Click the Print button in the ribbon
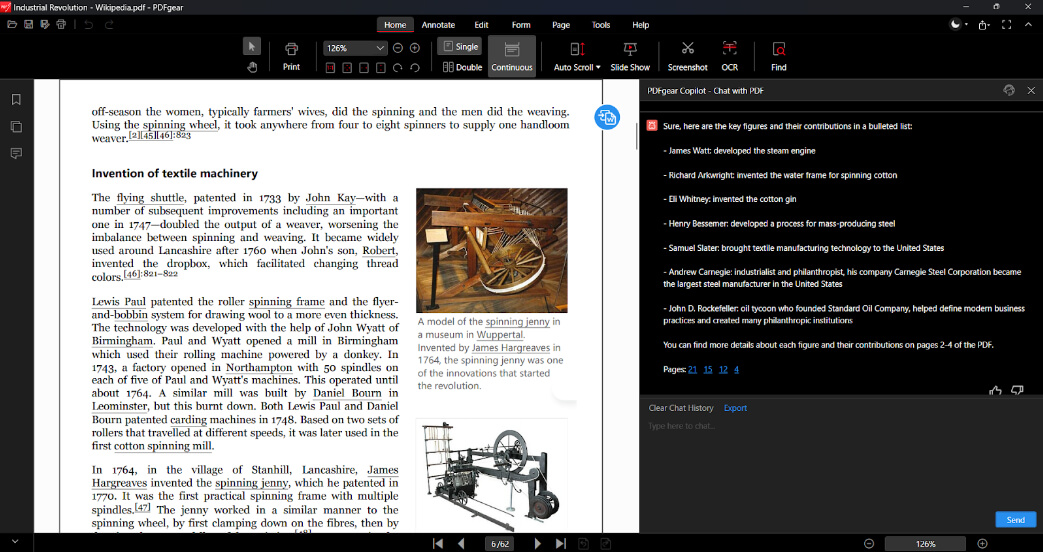 pos(291,57)
